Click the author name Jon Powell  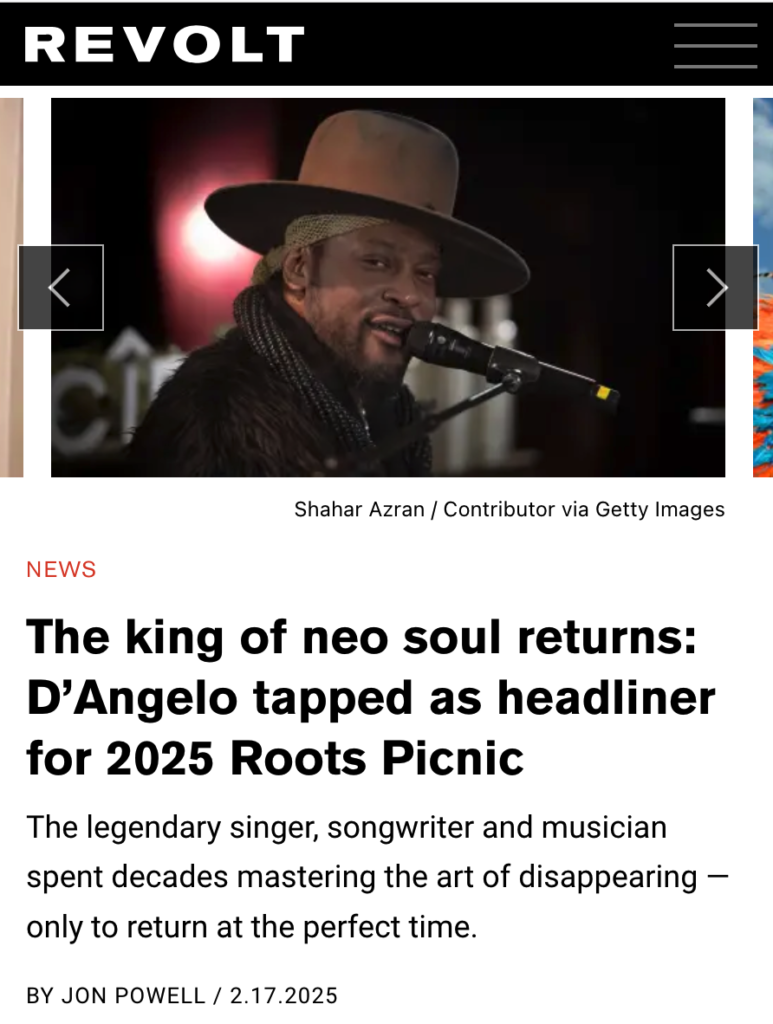(133, 996)
